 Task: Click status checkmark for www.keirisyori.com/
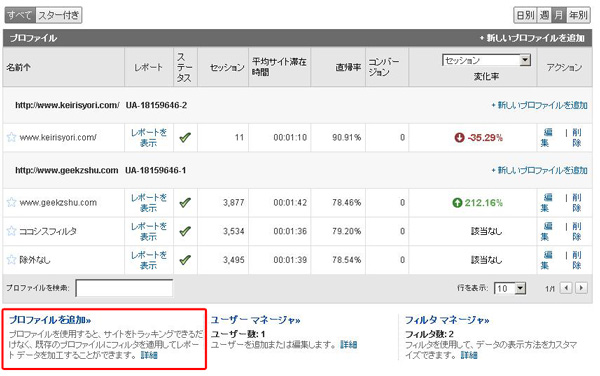point(185,137)
